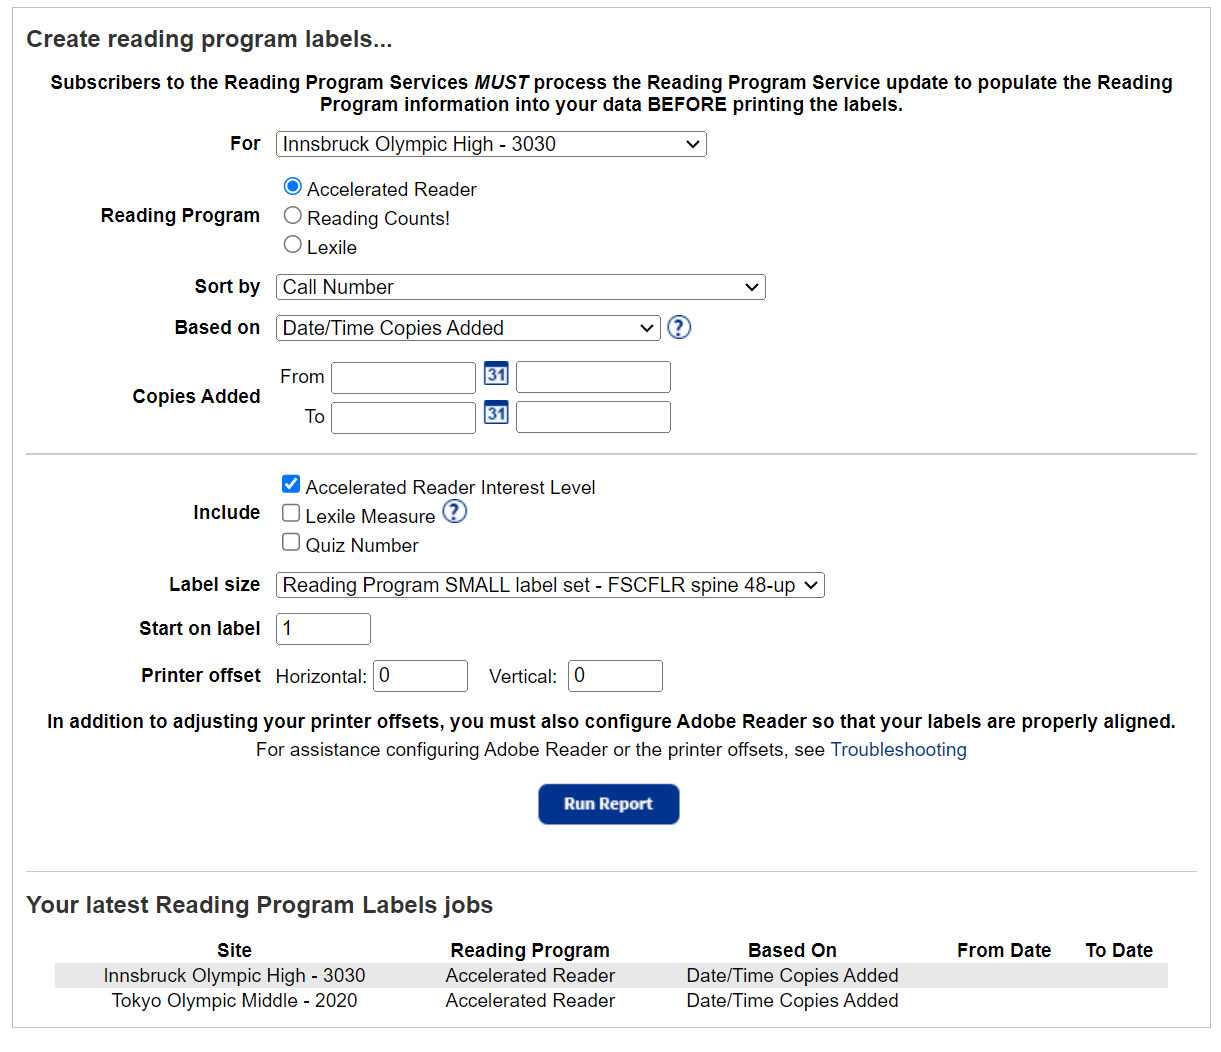Check the Quiz Number option

[290, 541]
